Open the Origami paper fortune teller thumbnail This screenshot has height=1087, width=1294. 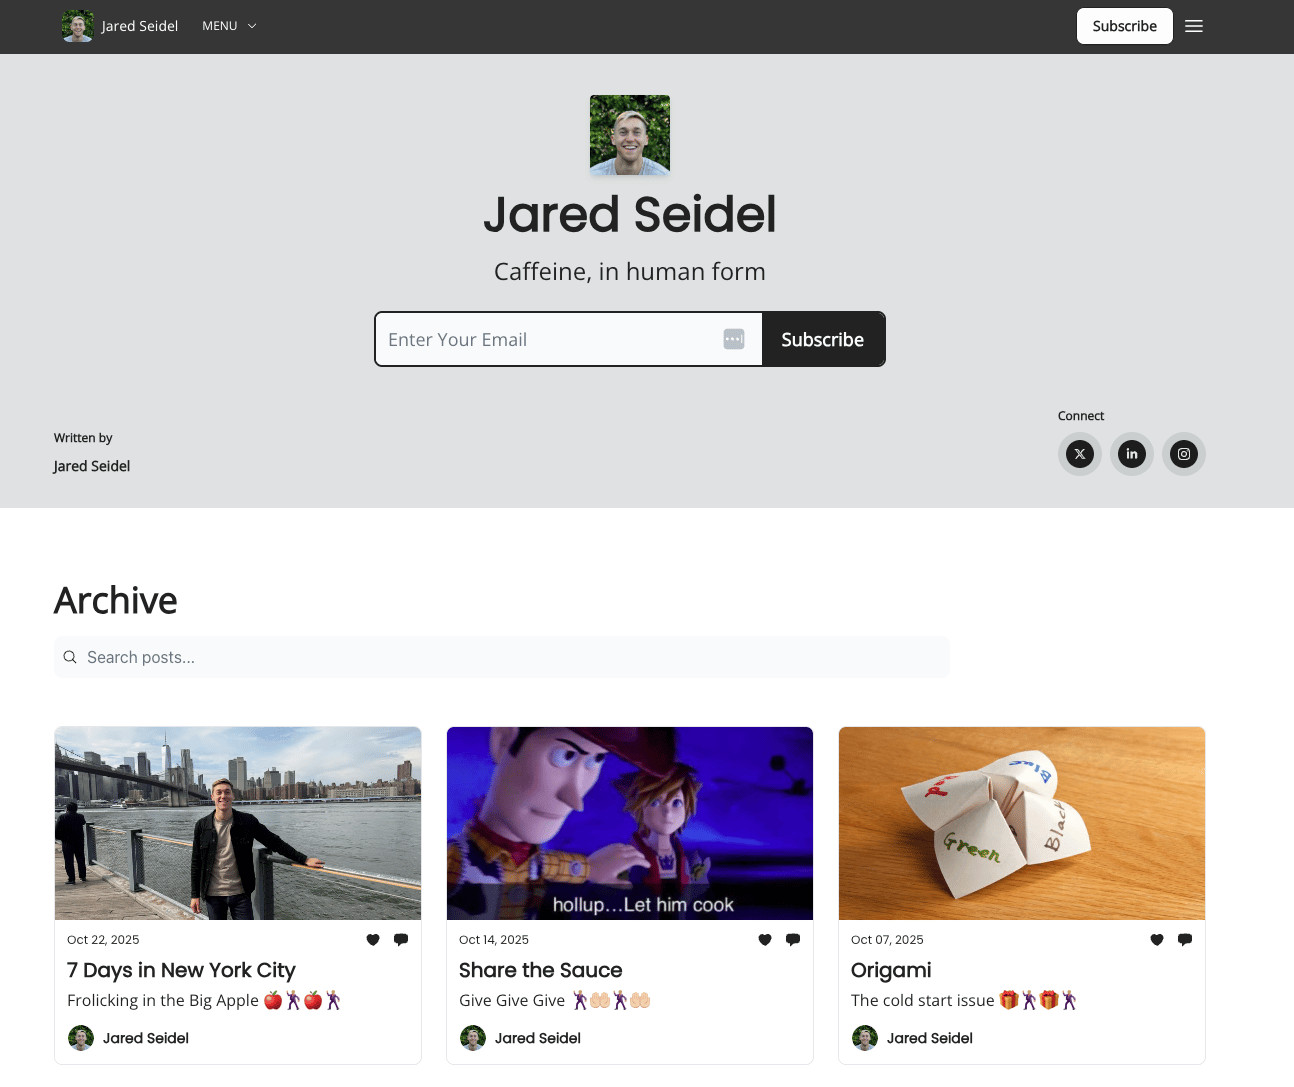(1022, 823)
